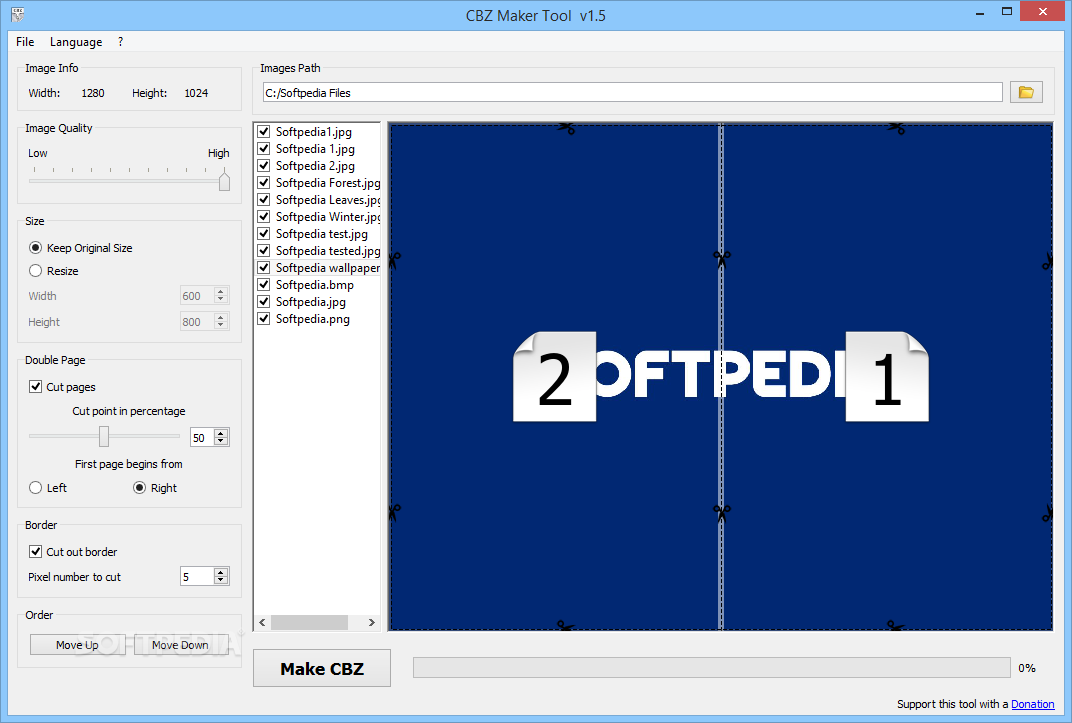Open the File menu
The width and height of the screenshot is (1072, 723).
tap(25, 42)
